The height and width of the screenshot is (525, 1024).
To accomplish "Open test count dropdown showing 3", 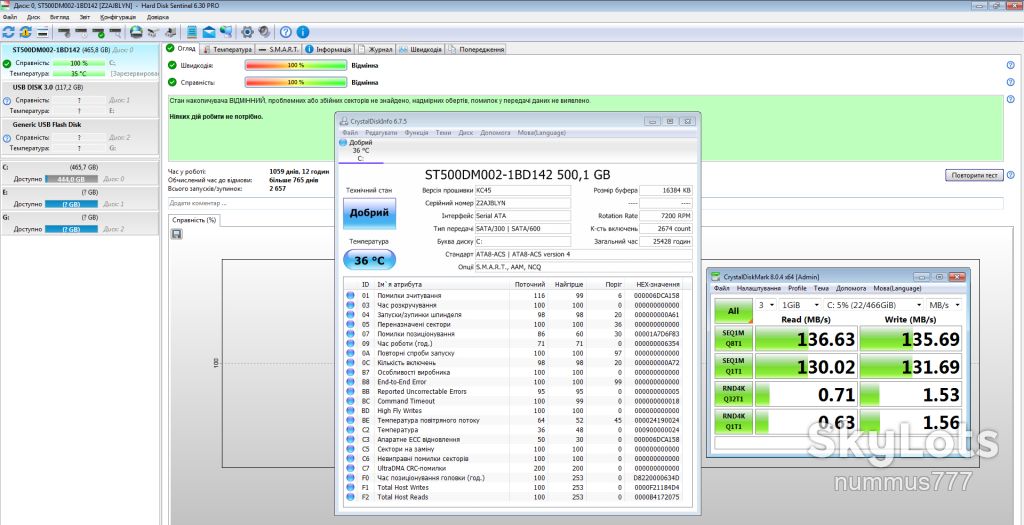I will [x=765, y=305].
